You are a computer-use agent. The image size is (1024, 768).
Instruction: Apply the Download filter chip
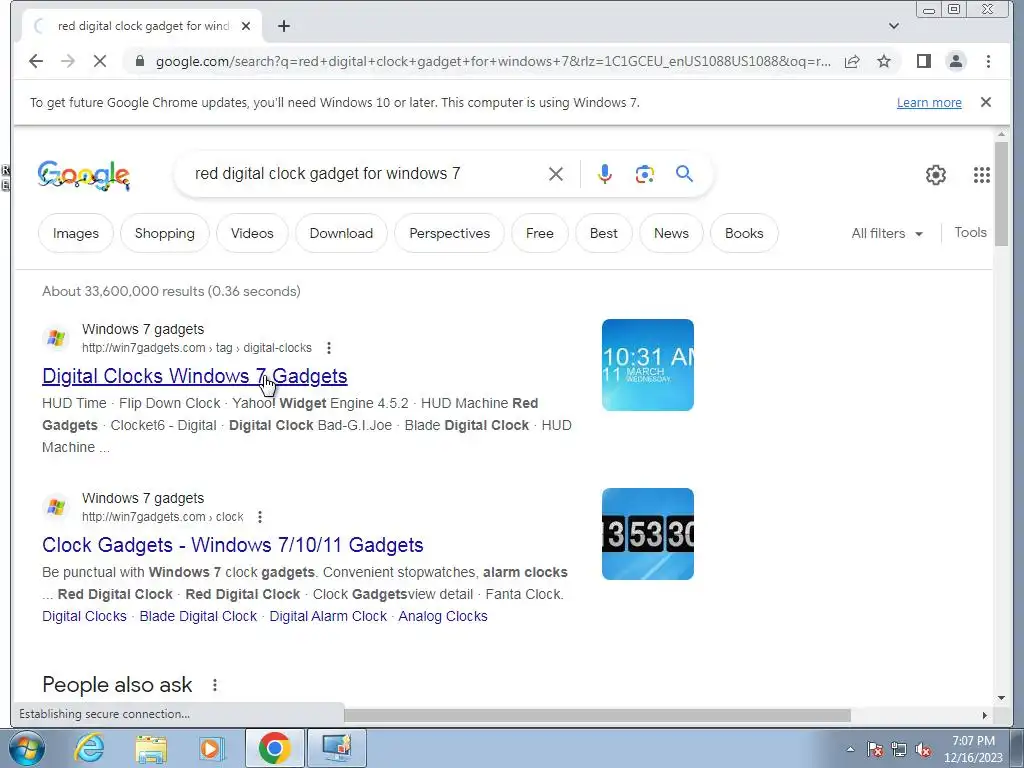tap(341, 233)
